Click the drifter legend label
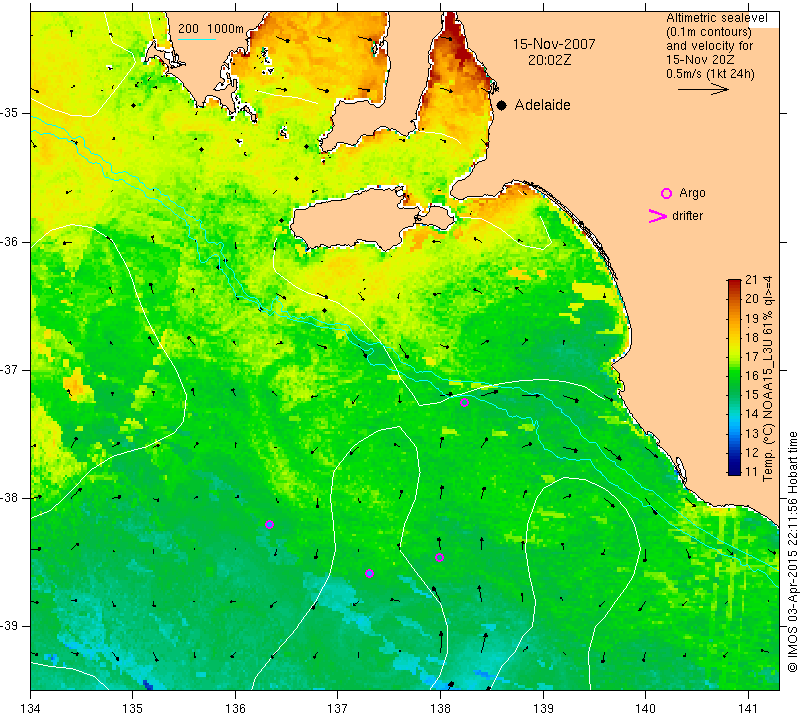Viewport: 800px width, 720px height. 687,216
